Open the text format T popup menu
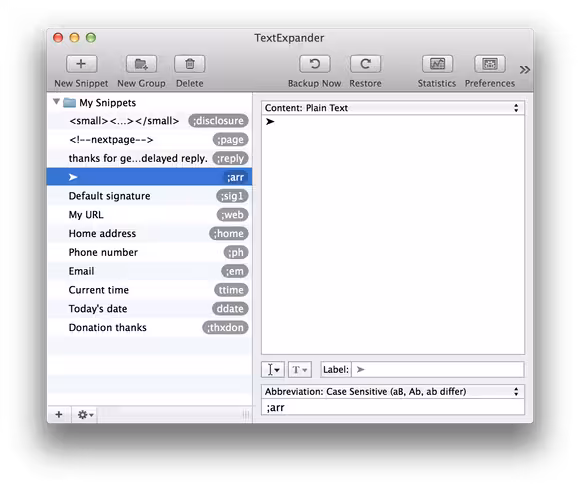Image resolution: width=580 pixels, height=488 pixels. 300,370
